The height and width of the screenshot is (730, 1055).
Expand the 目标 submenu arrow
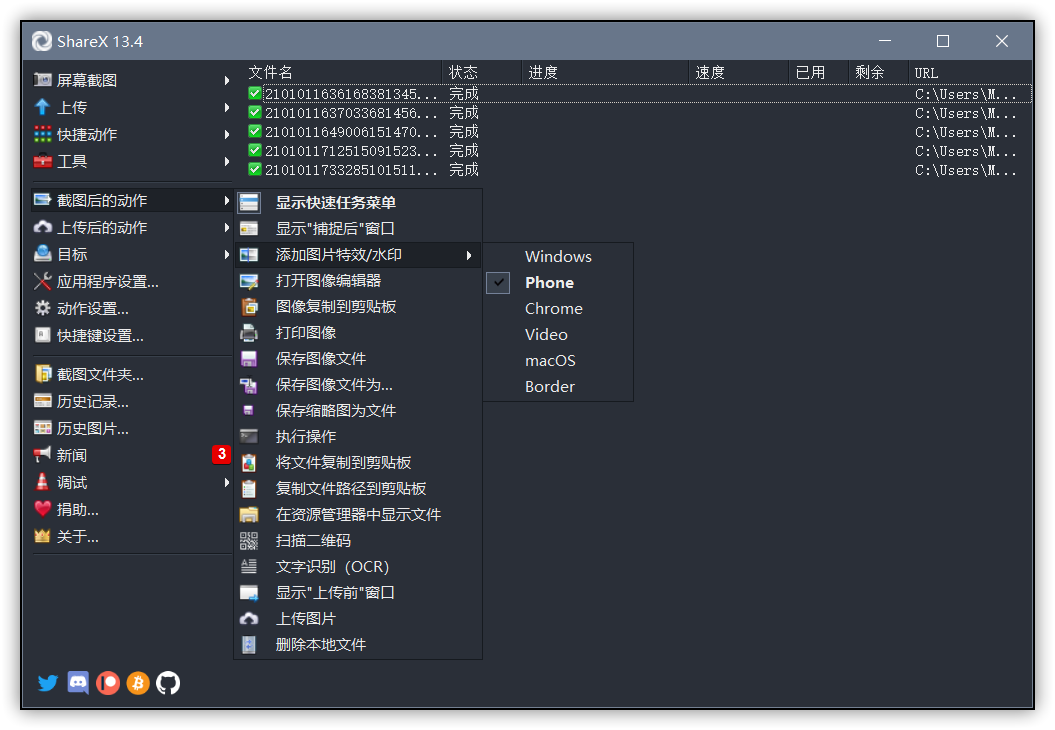pos(227,254)
